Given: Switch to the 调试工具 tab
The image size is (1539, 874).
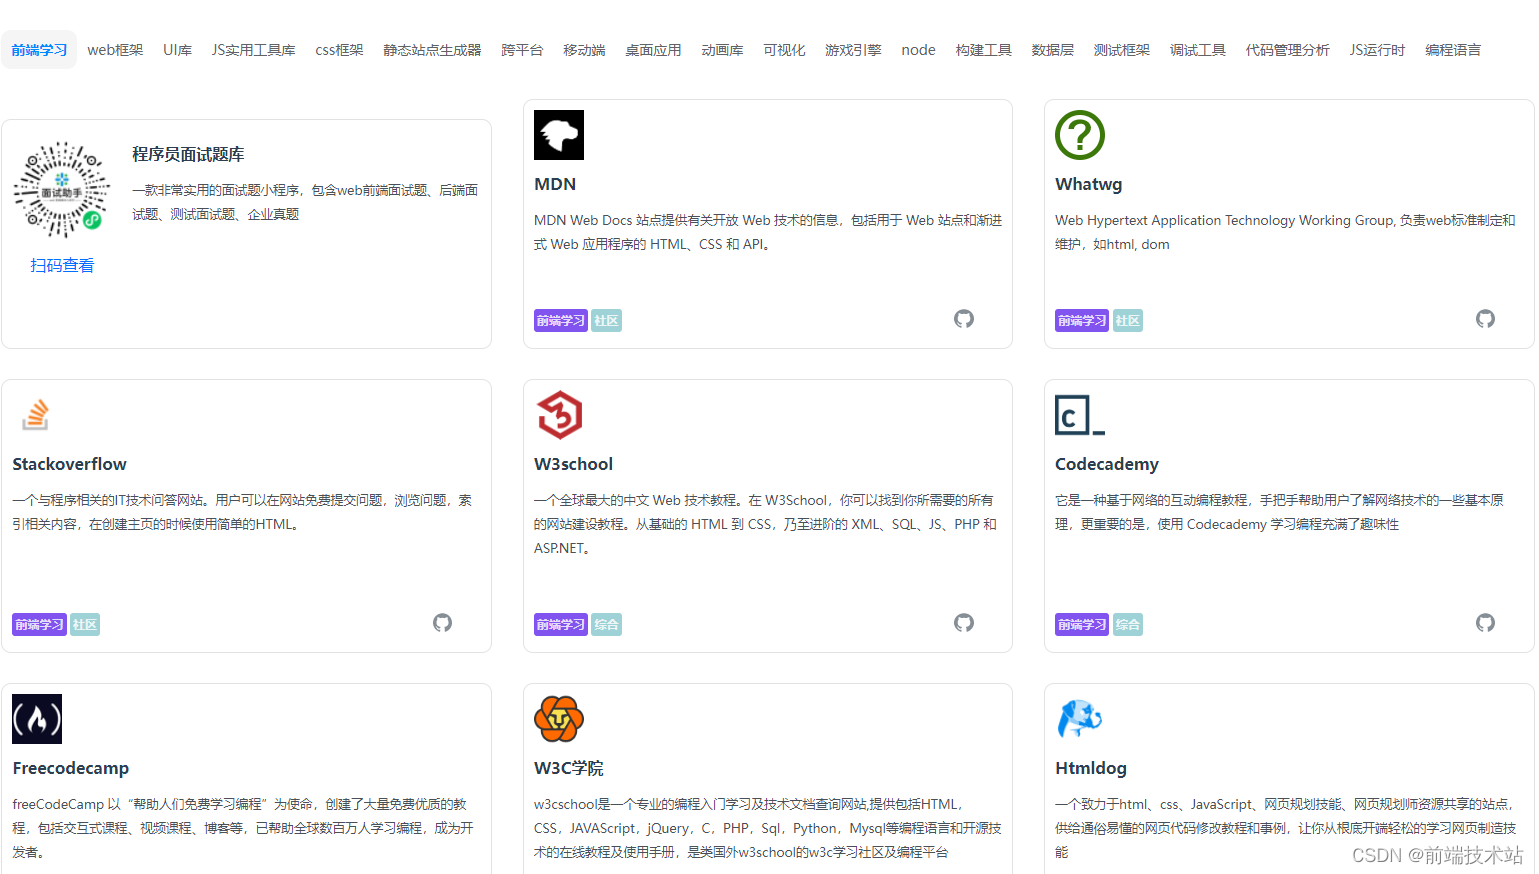Looking at the screenshot, I should click(1197, 50).
